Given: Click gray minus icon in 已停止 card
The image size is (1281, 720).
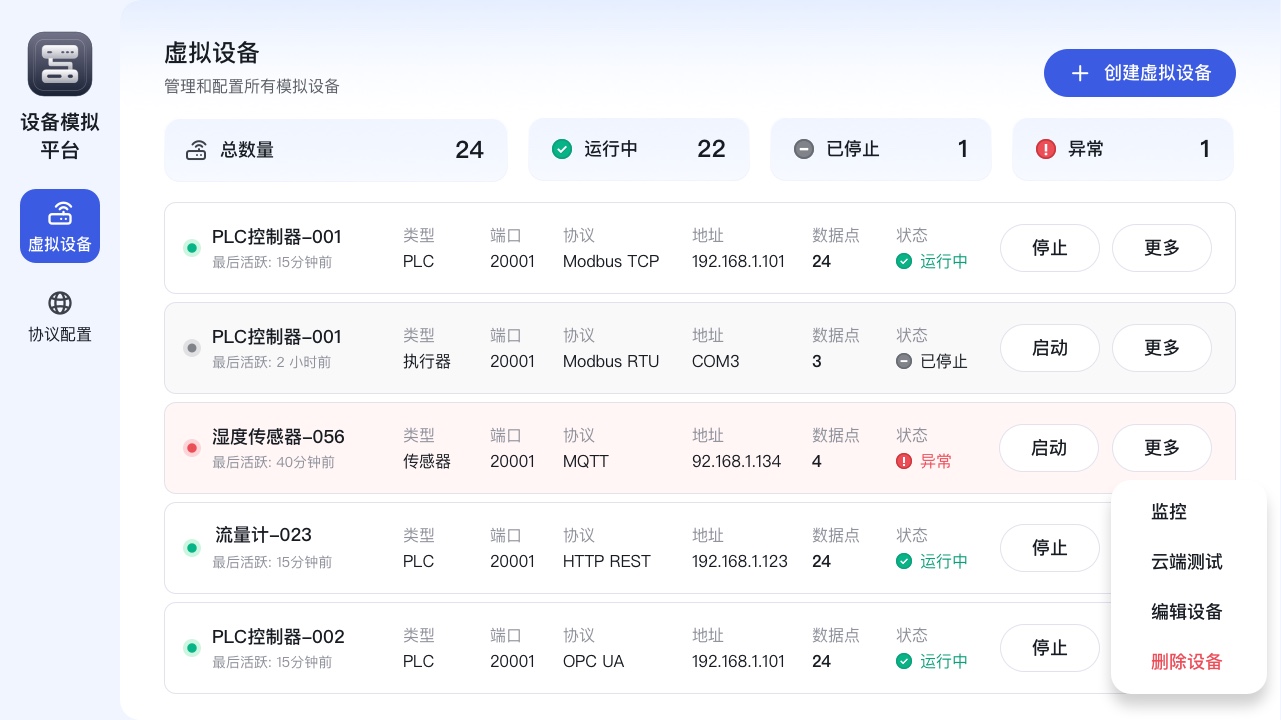Looking at the screenshot, I should (x=804, y=149).
